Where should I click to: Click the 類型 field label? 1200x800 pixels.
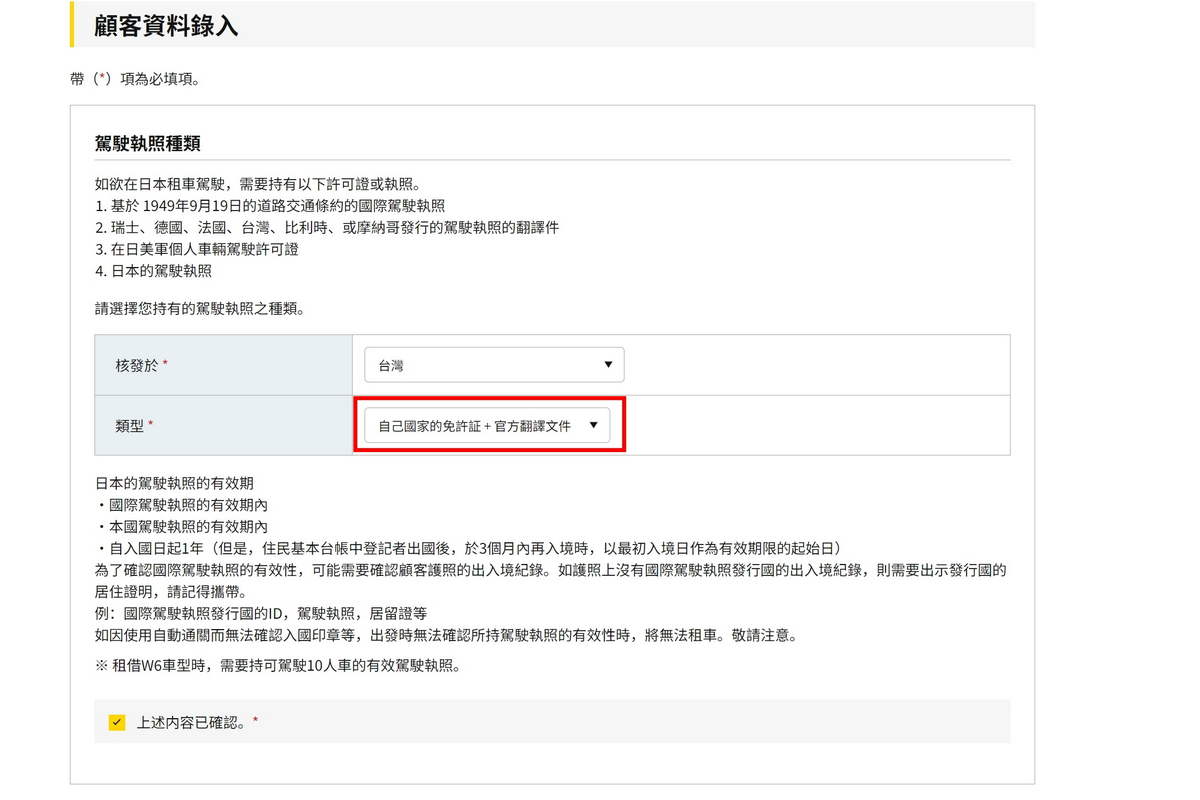[130, 425]
